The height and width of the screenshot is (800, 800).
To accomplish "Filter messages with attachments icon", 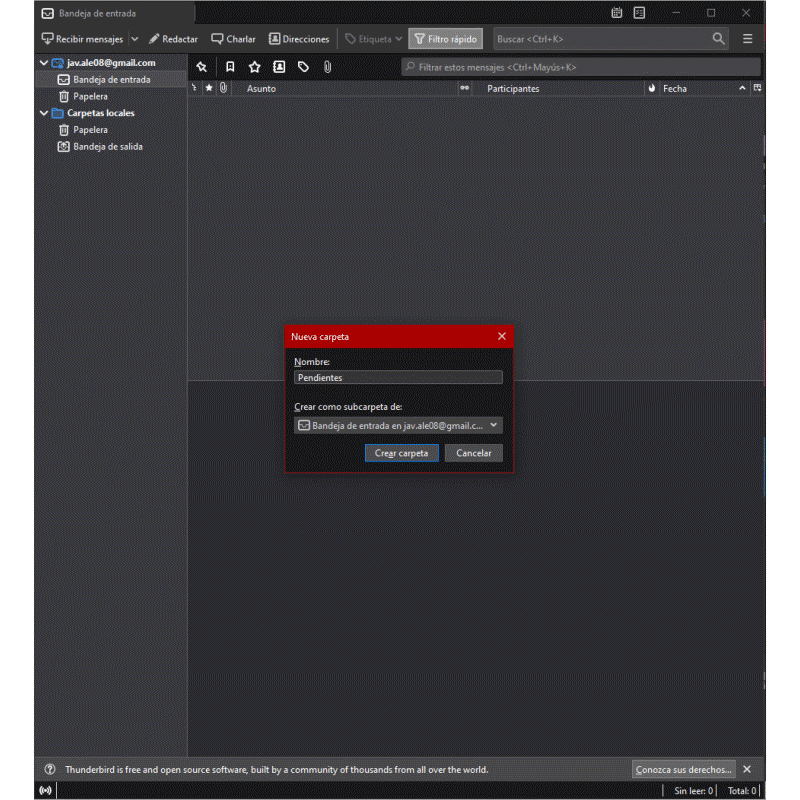I will click(327, 67).
